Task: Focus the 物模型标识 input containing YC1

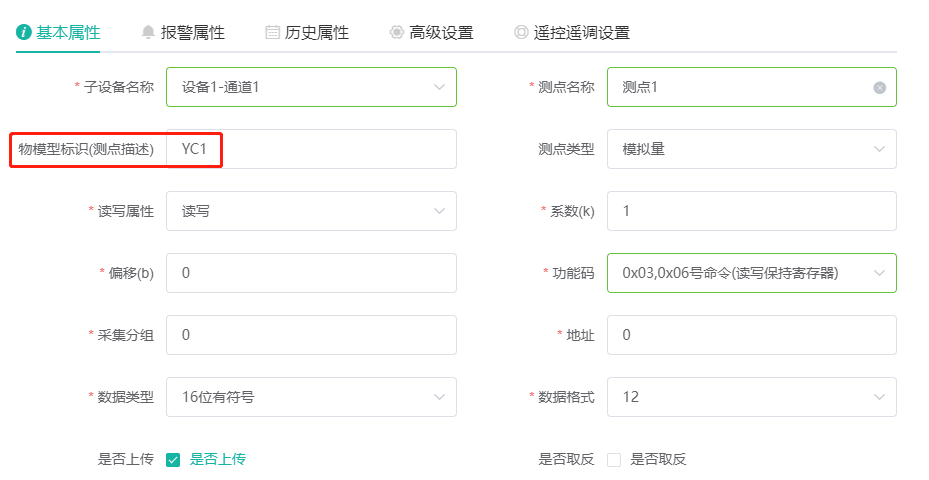Action: click(x=311, y=149)
